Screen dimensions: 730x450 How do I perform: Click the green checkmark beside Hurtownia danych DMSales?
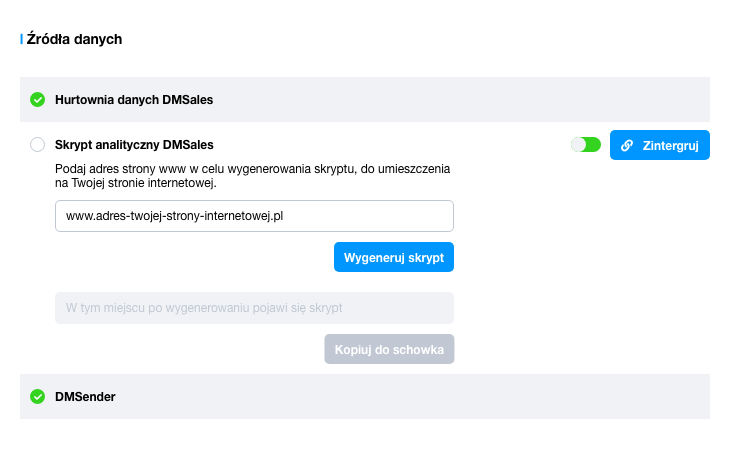pyautogui.click(x=37, y=100)
